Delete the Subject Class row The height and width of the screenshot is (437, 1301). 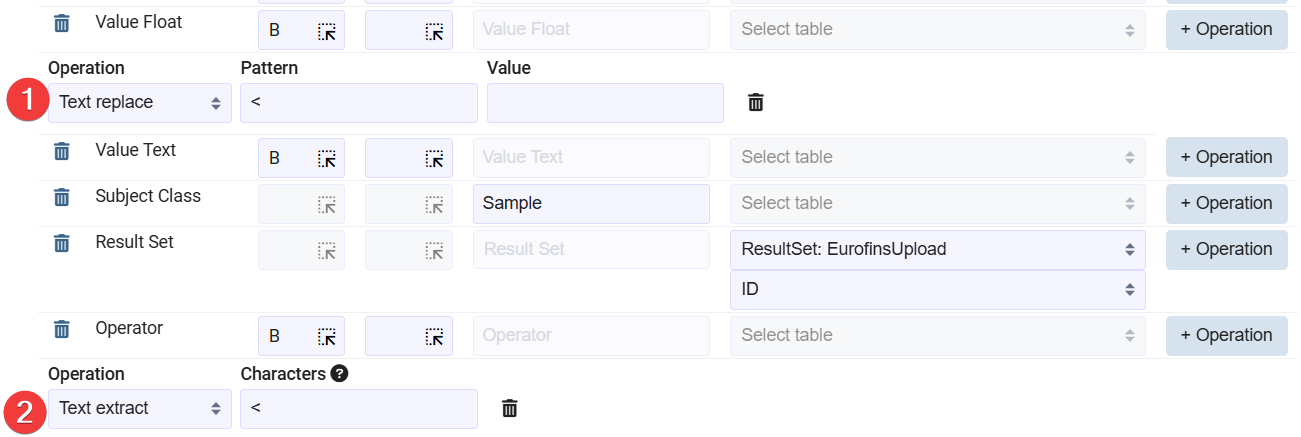(62, 197)
